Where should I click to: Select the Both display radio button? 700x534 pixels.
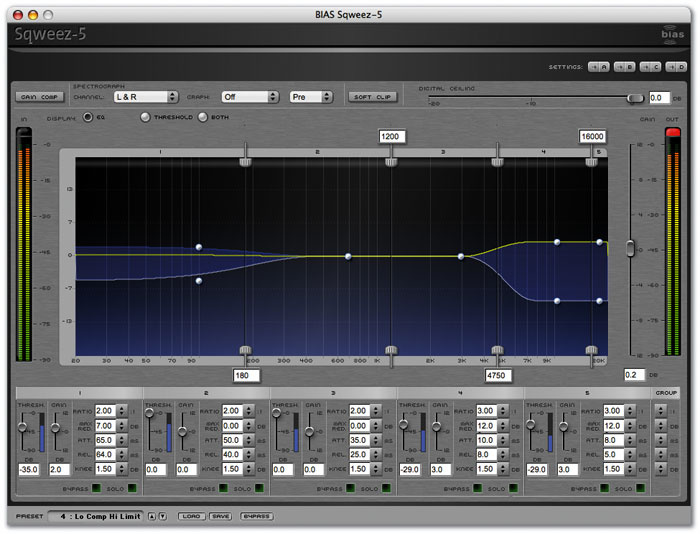pos(203,117)
